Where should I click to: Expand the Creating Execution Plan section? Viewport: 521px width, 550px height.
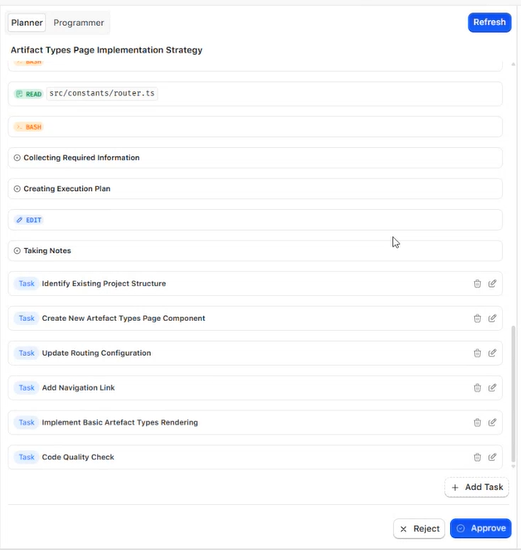pos(255,189)
